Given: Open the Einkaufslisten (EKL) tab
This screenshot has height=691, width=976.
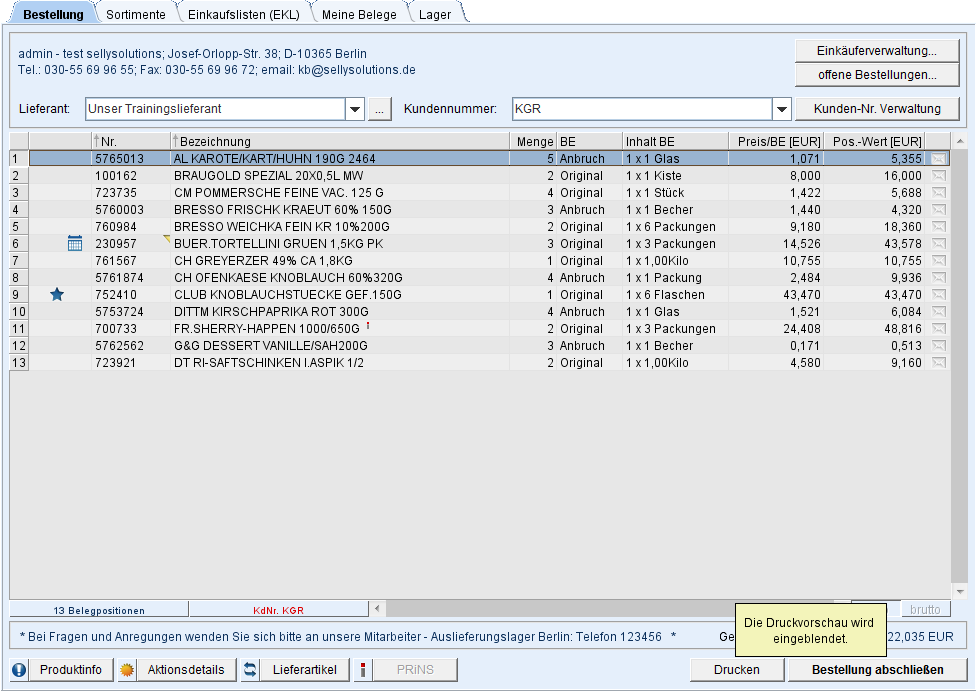Looking at the screenshot, I should point(243,14).
